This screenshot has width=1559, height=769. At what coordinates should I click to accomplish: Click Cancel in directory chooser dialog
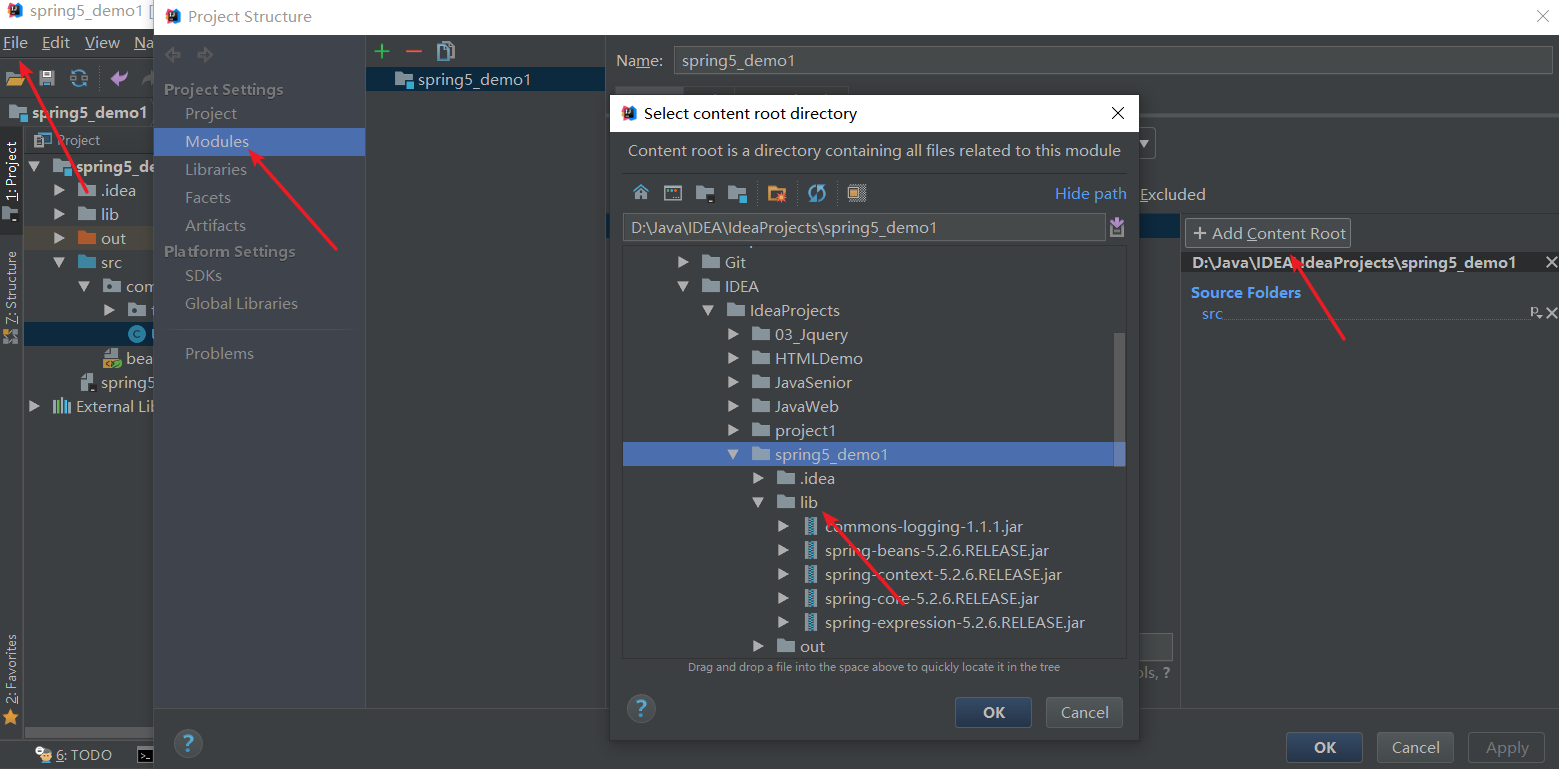(1084, 712)
